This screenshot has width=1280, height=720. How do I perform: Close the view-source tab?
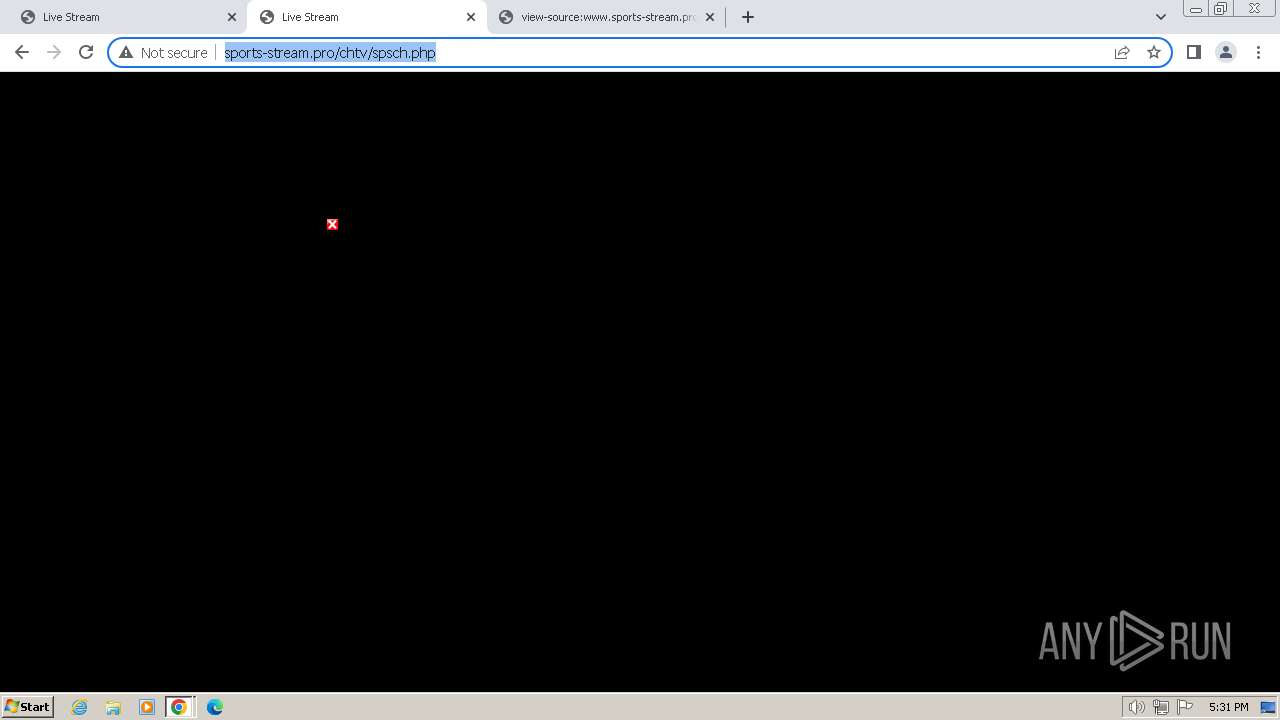(x=710, y=17)
